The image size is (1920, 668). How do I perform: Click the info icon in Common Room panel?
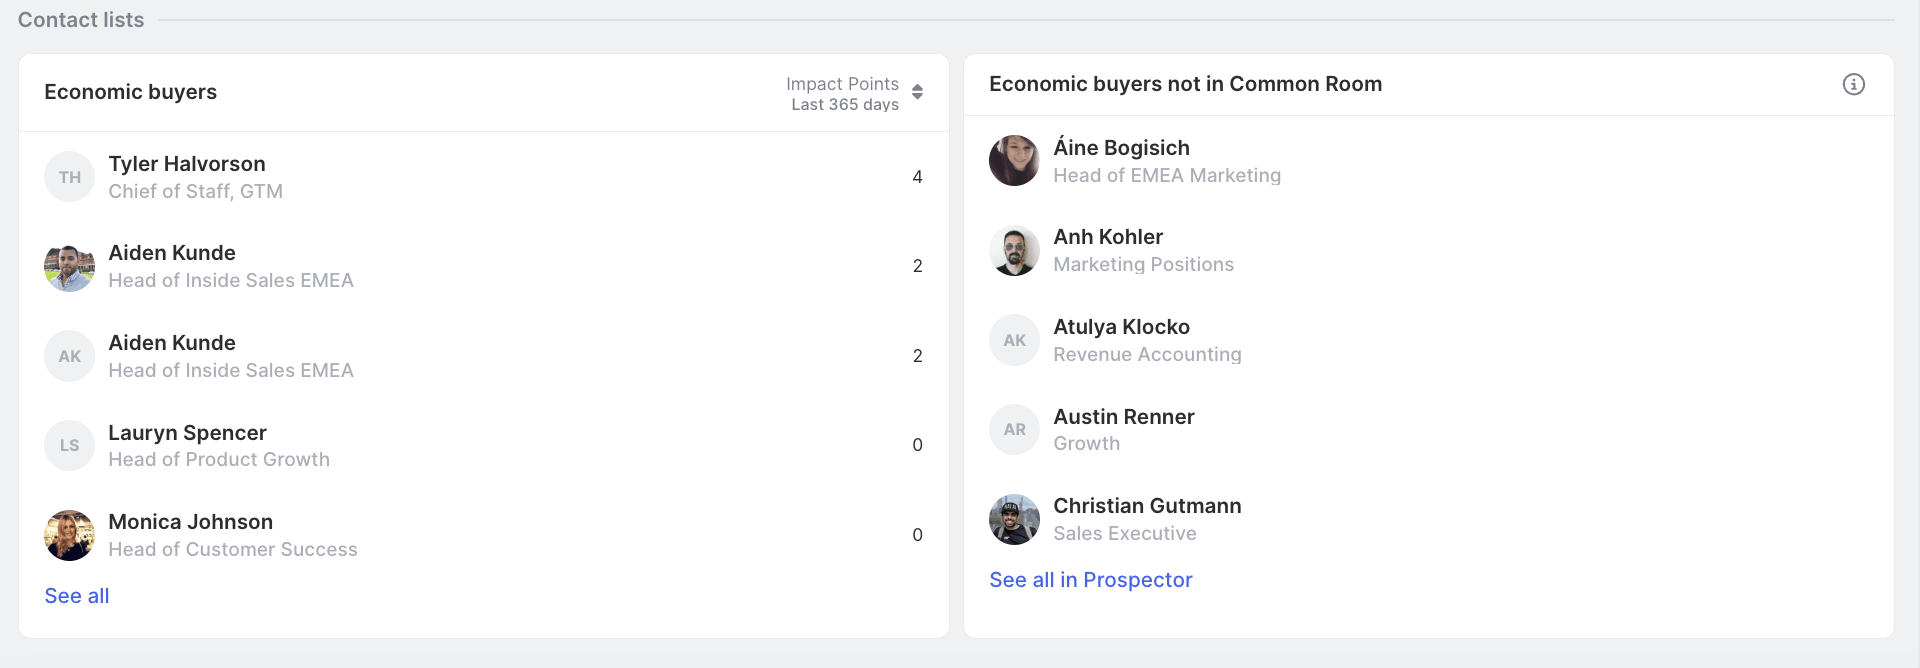click(x=1853, y=85)
